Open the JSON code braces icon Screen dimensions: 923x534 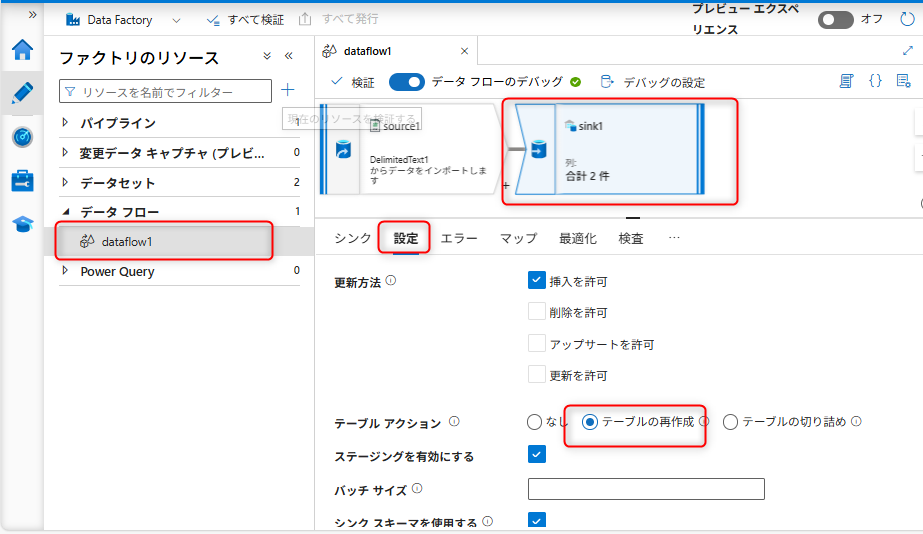point(875,81)
